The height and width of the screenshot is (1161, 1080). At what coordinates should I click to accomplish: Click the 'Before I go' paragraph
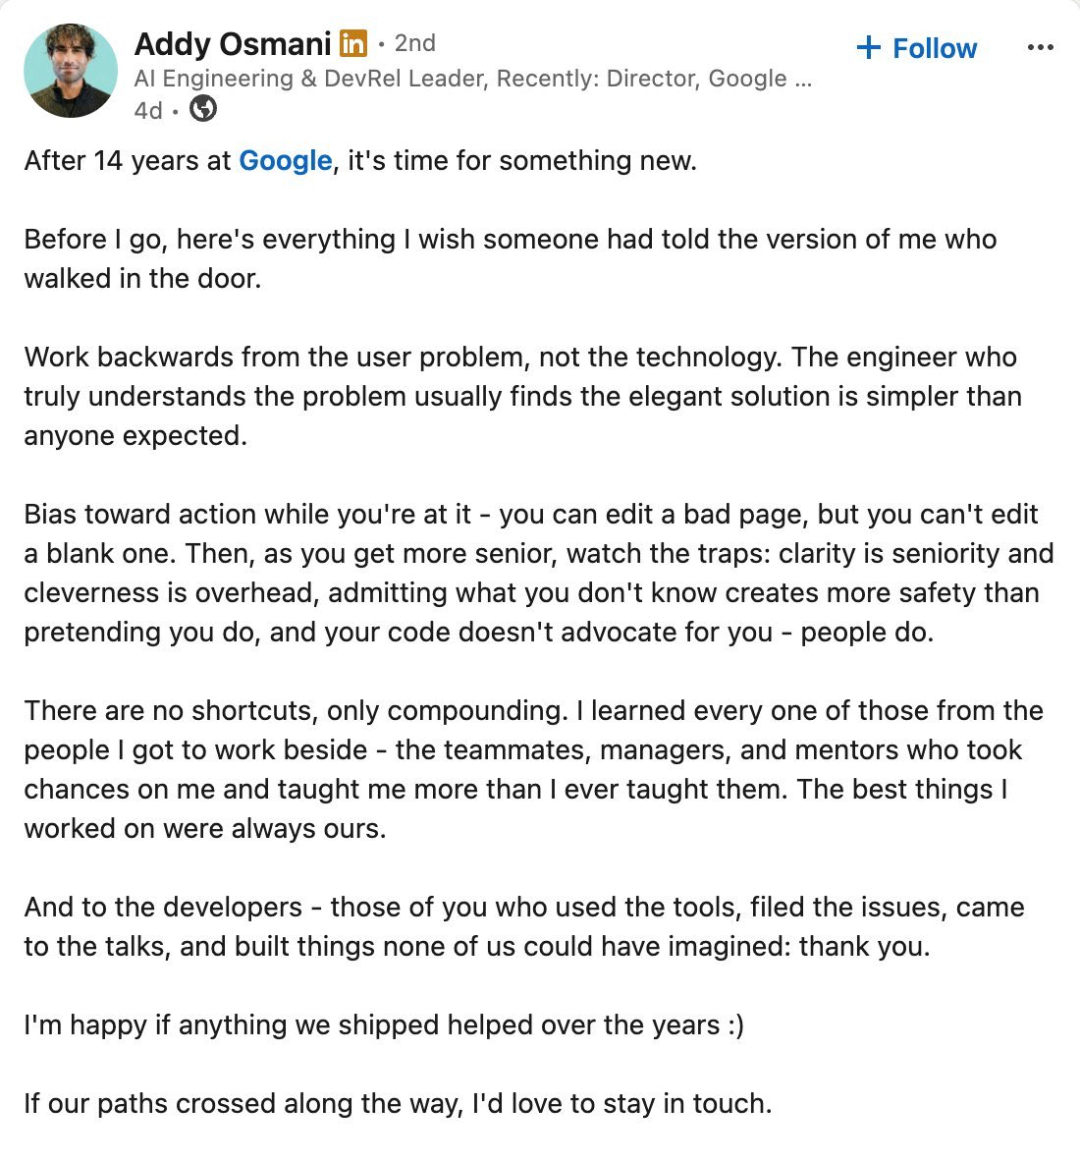click(510, 258)
